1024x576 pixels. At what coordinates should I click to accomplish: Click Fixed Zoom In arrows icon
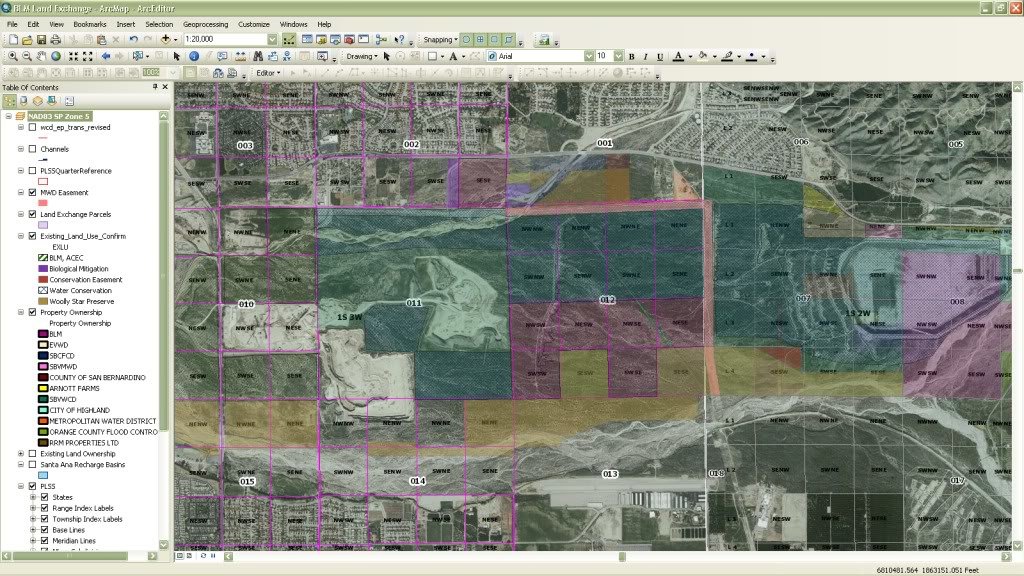73,57
